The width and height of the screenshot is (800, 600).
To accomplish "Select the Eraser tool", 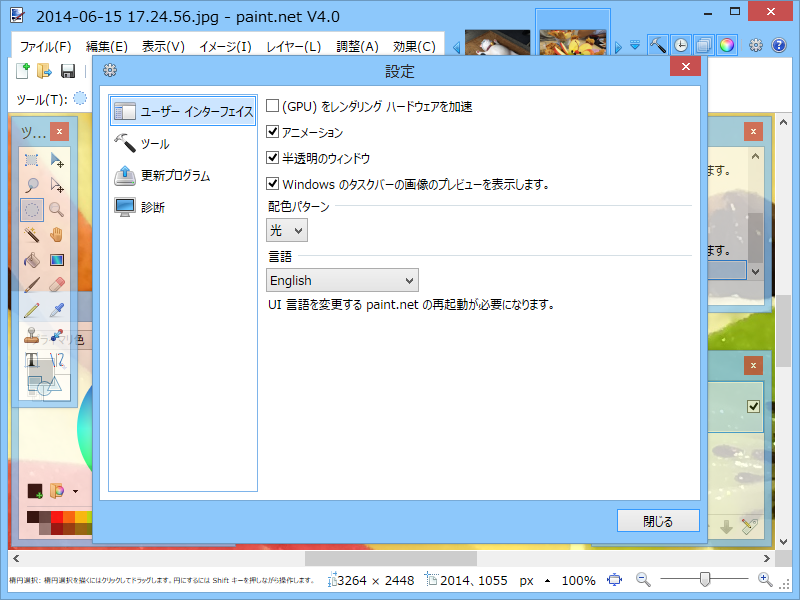I will 57,284.
